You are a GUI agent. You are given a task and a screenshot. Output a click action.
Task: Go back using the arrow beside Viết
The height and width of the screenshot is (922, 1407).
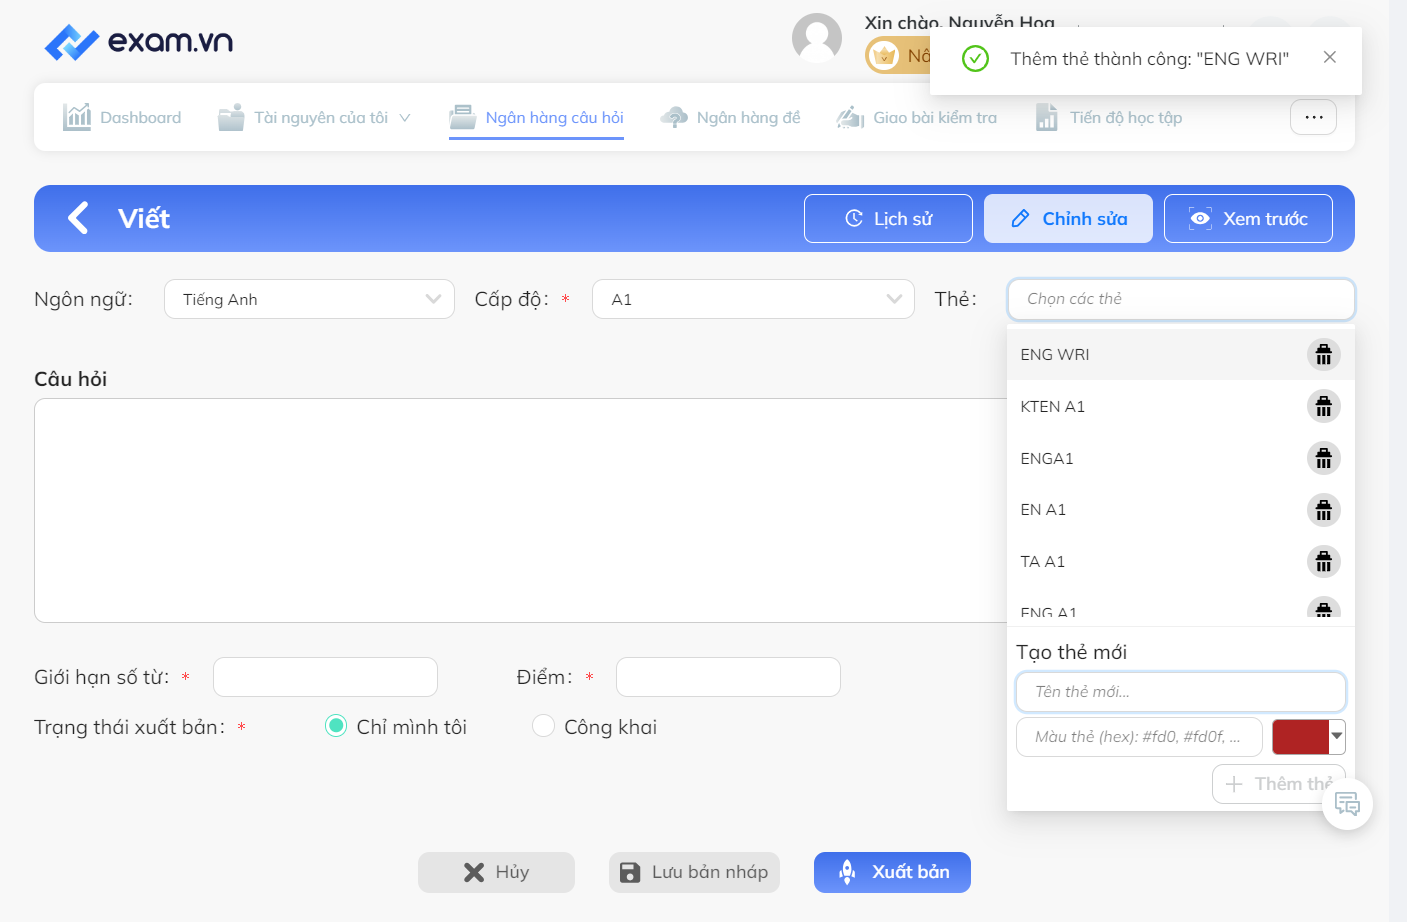pos(78,218)
